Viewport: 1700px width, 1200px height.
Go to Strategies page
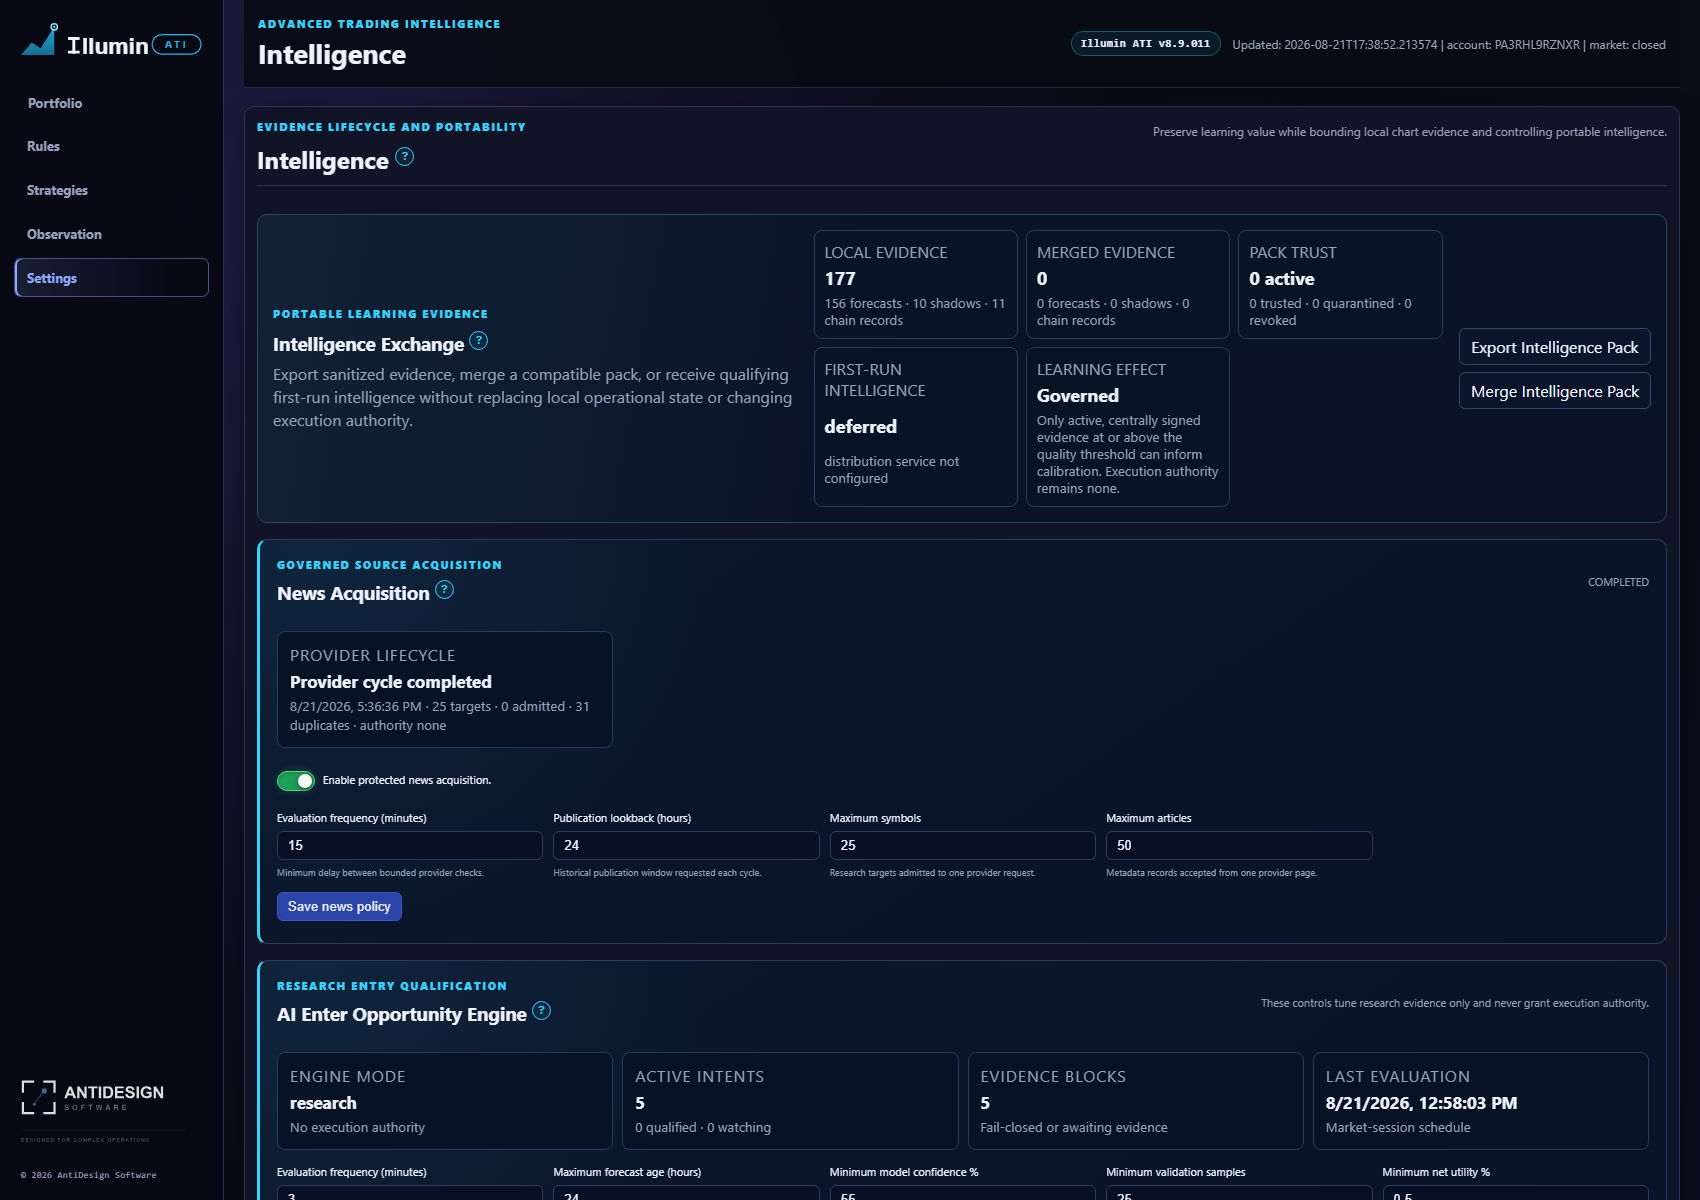(x=57, y=190)
